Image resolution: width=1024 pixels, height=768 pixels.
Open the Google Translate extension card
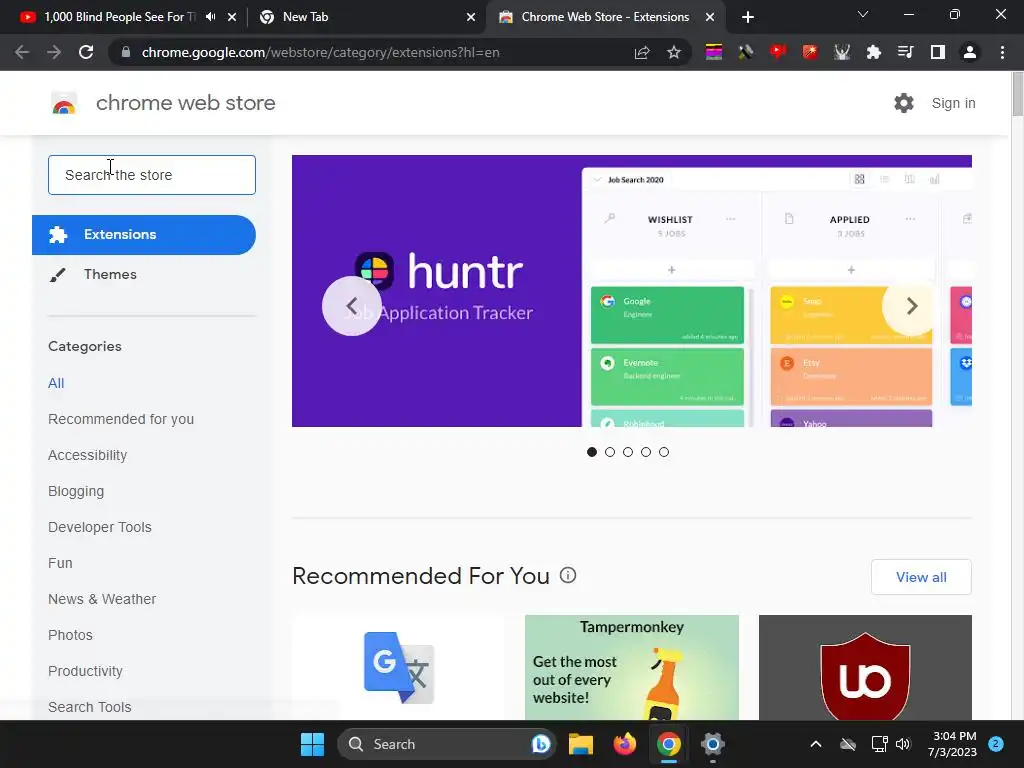[398, 667]
